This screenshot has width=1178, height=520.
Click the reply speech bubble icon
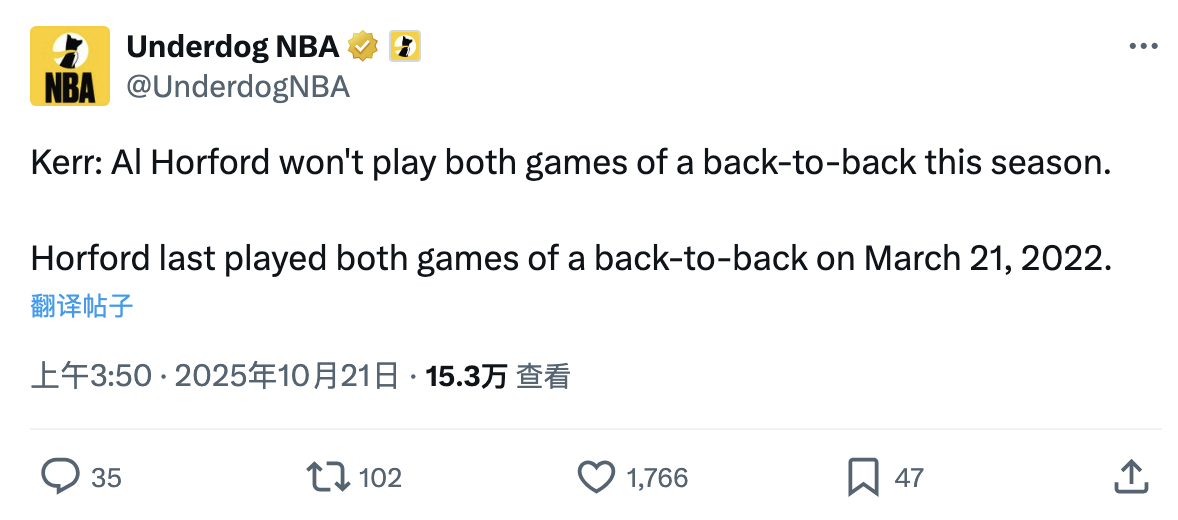pyautogui.click(x=59, y=477)
